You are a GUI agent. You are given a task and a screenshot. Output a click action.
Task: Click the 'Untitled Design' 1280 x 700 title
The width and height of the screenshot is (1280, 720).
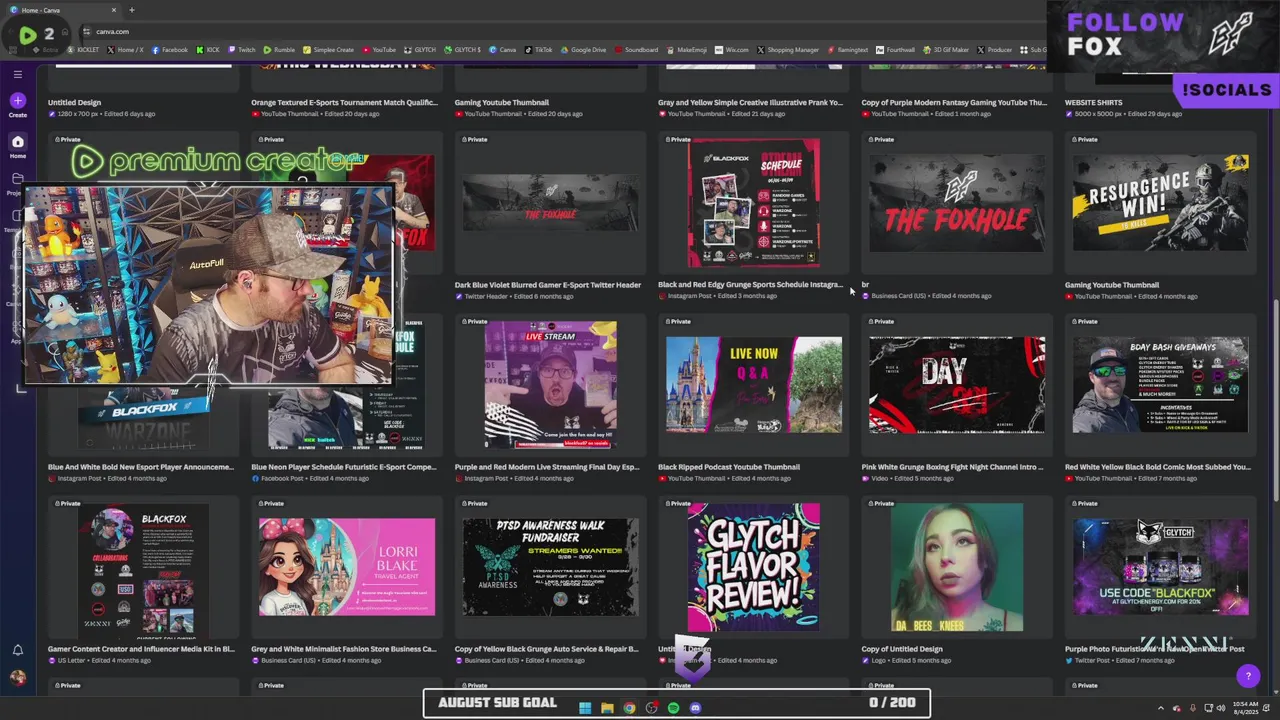point(75,102)
